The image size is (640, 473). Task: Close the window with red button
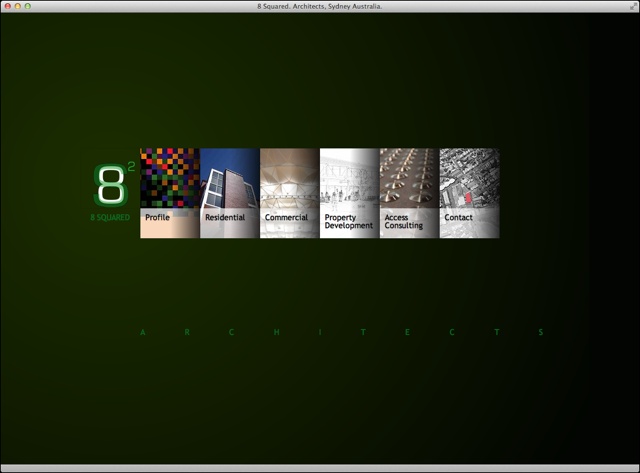(7, 6)
